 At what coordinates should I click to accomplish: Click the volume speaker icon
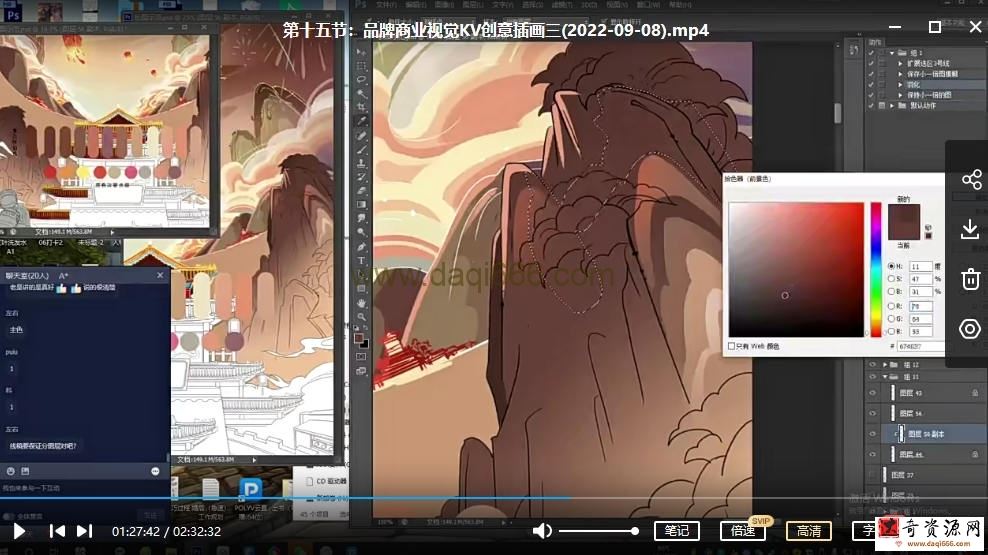point(542,531)
